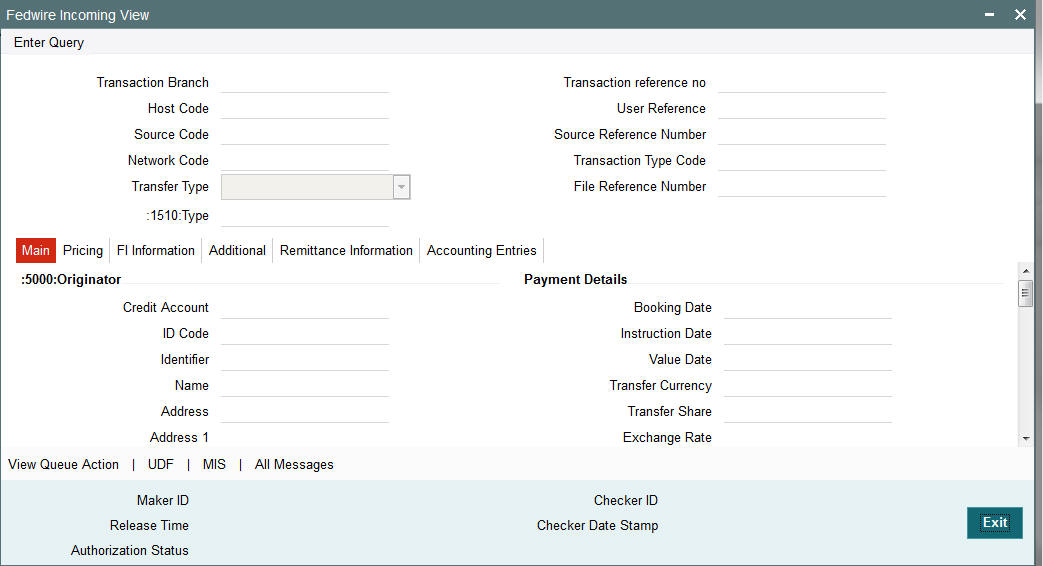Click the Authorization Status label
The image size is (1043, 566).
coord(130,551)
